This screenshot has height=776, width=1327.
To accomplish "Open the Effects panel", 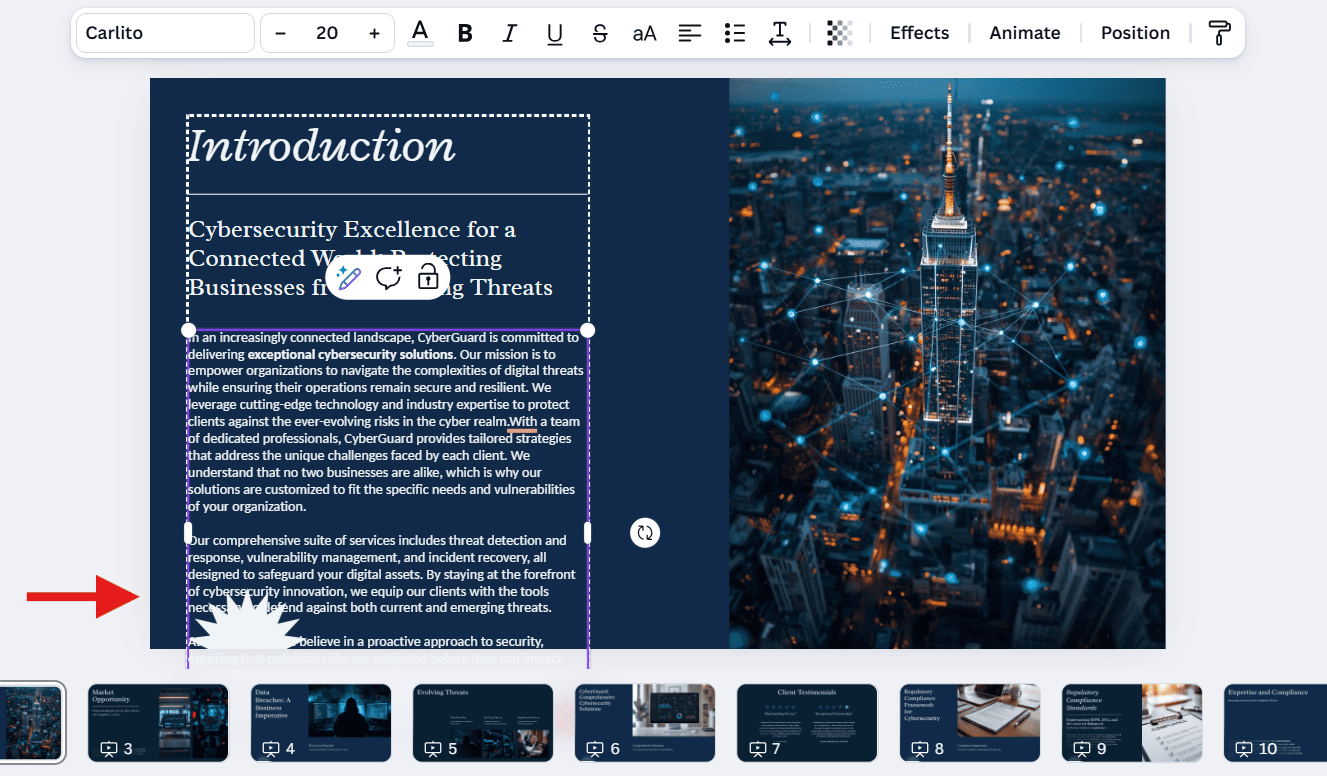I will point(919,33).
